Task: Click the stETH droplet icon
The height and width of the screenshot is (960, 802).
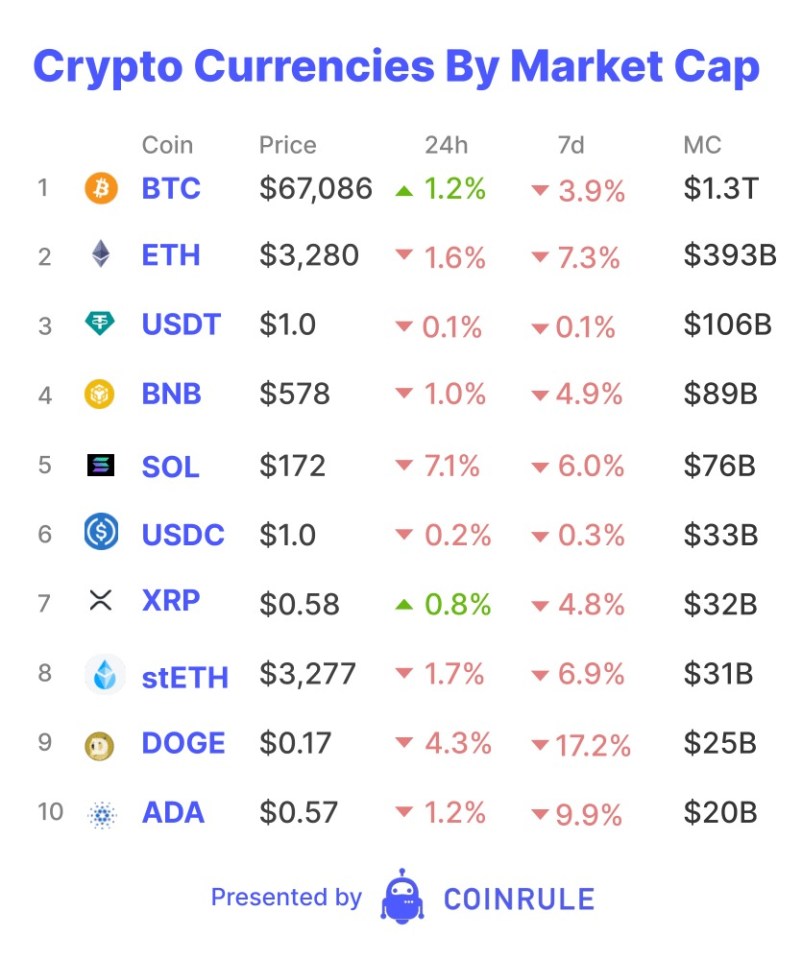Action: pyautogui.click(x=104, y=675)
